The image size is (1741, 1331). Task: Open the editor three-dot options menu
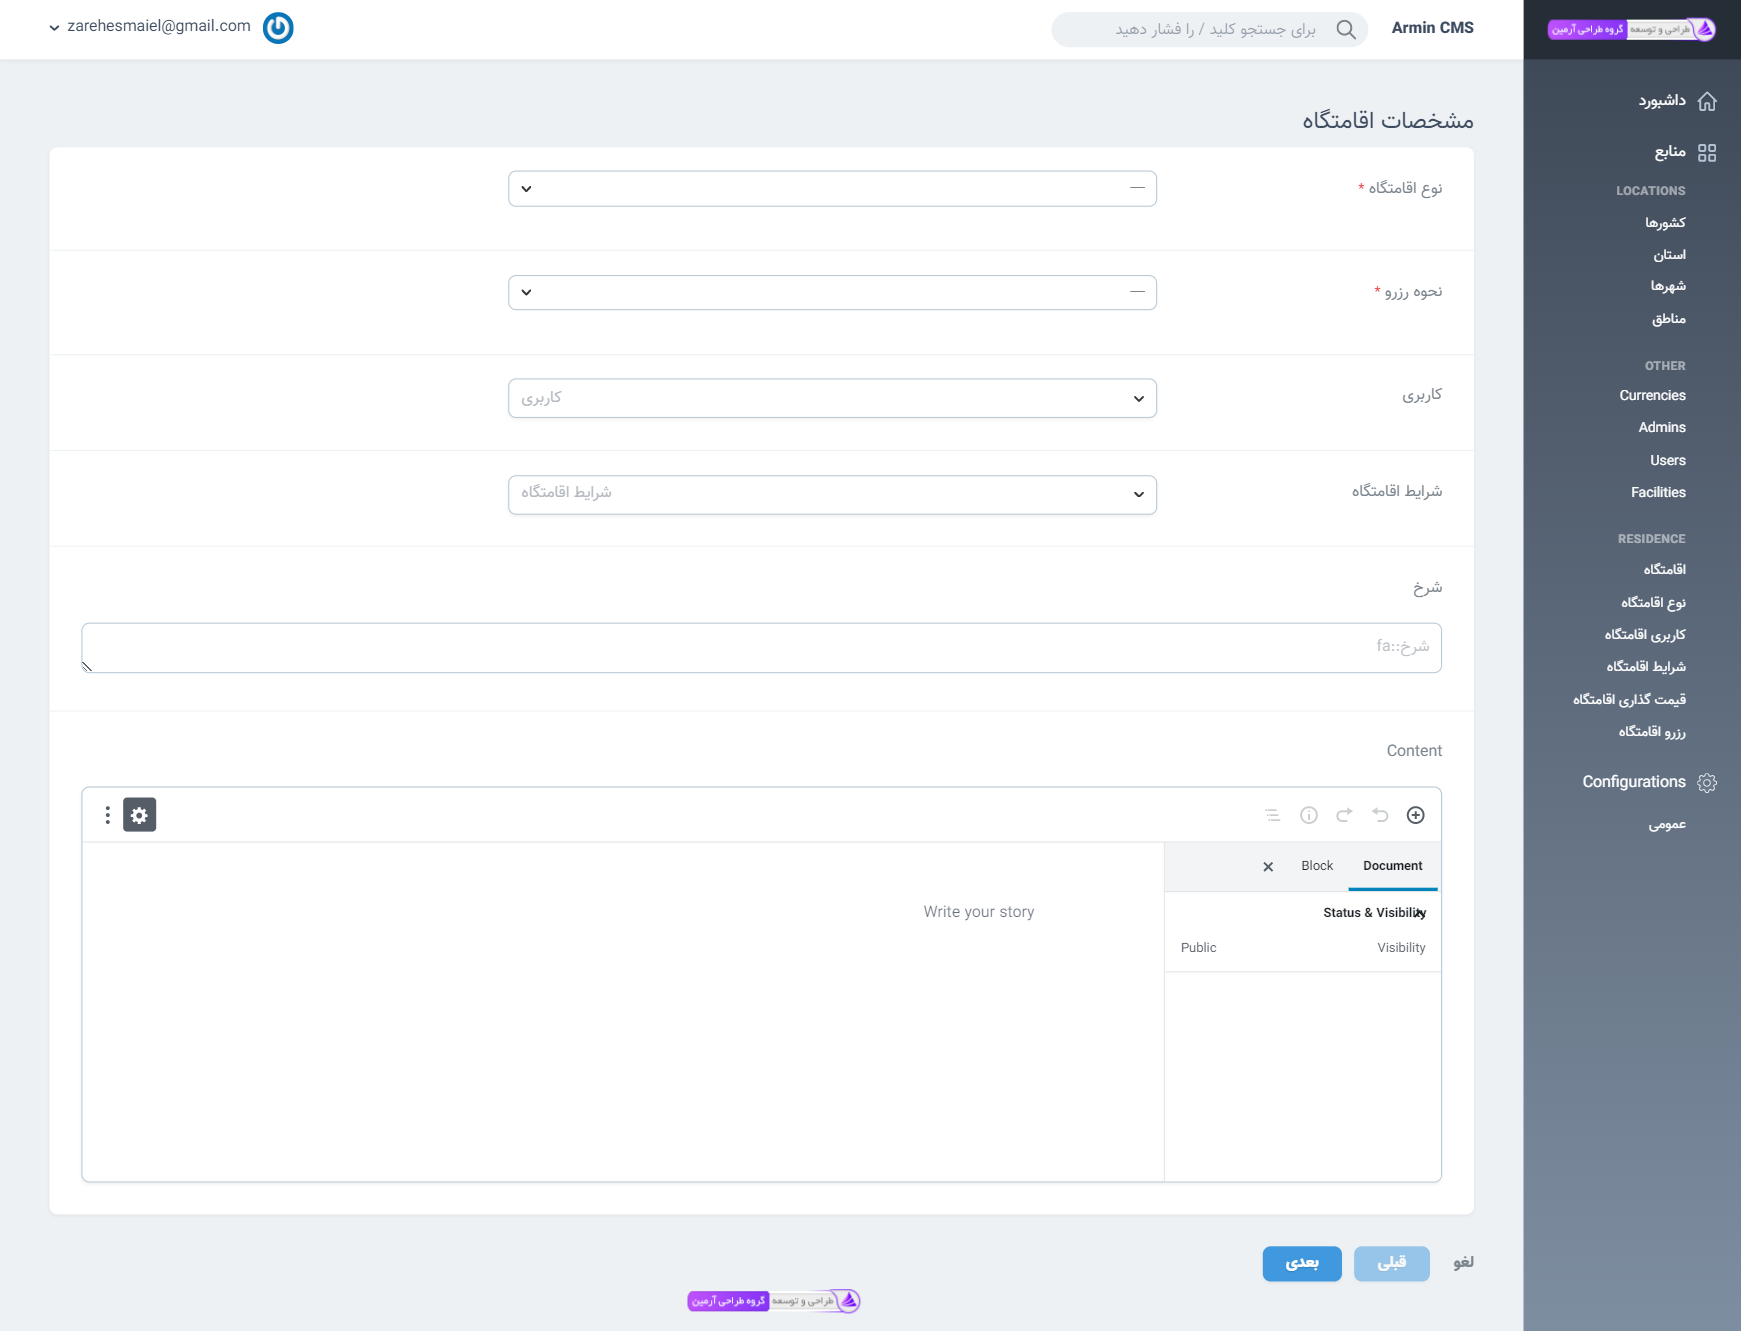(x=107, y=815)
